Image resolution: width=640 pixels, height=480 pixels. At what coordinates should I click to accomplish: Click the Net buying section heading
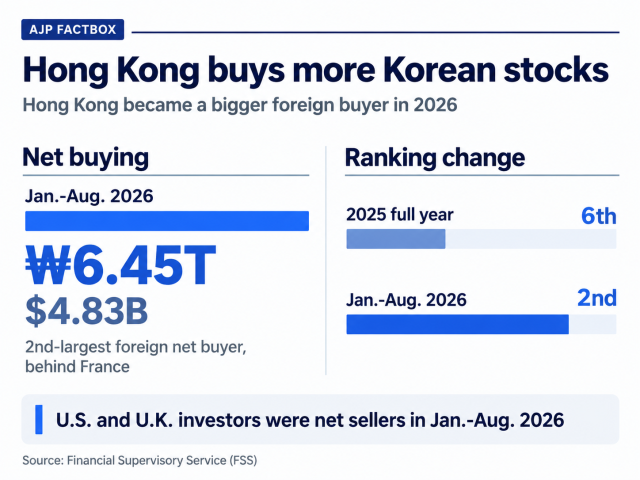click(86, 158)
